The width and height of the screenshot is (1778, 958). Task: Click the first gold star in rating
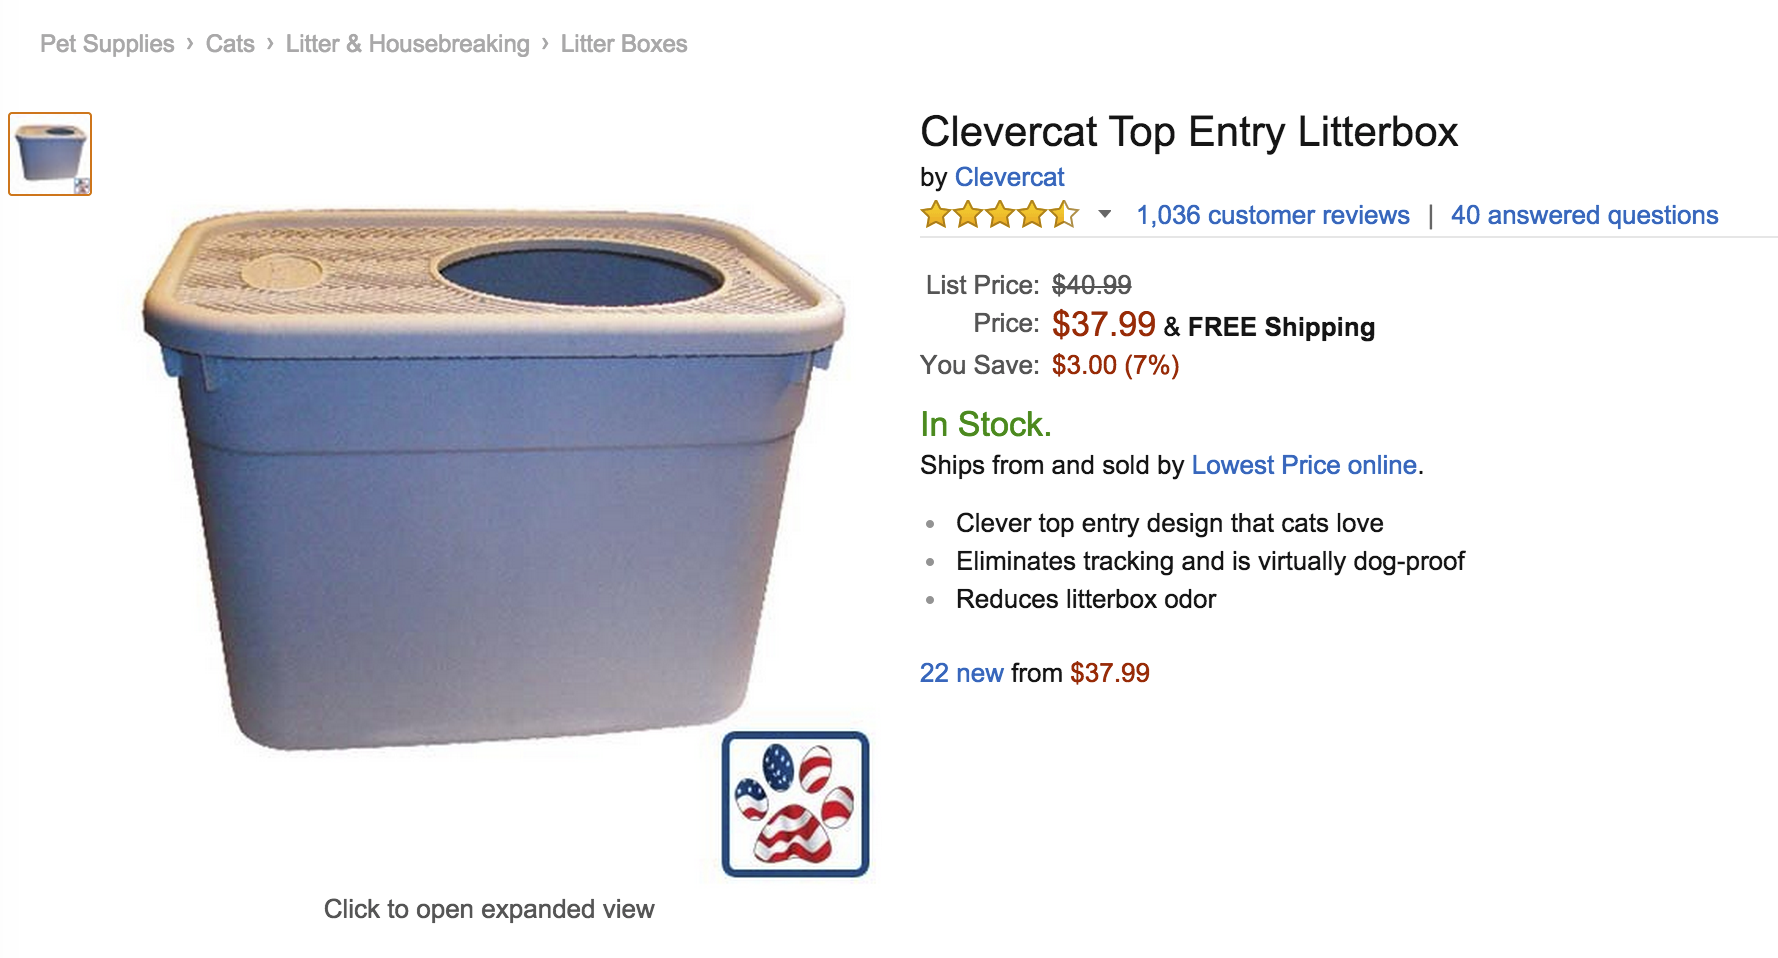[935, 214]
